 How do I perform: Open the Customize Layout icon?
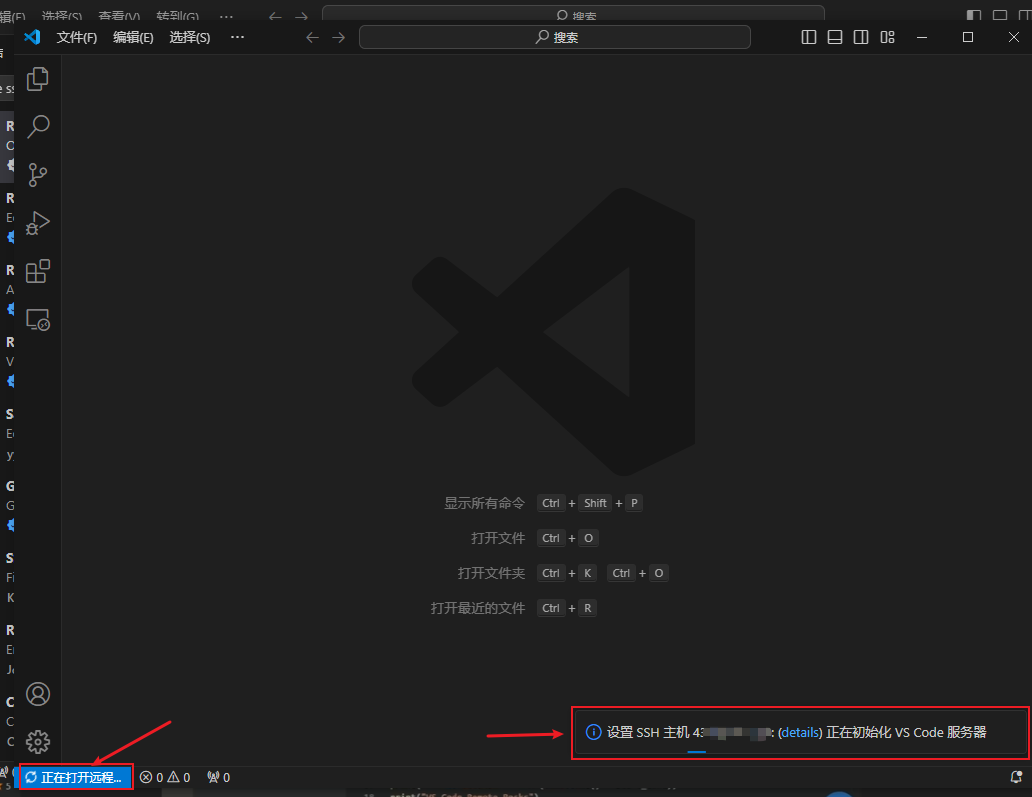point(887,37)
